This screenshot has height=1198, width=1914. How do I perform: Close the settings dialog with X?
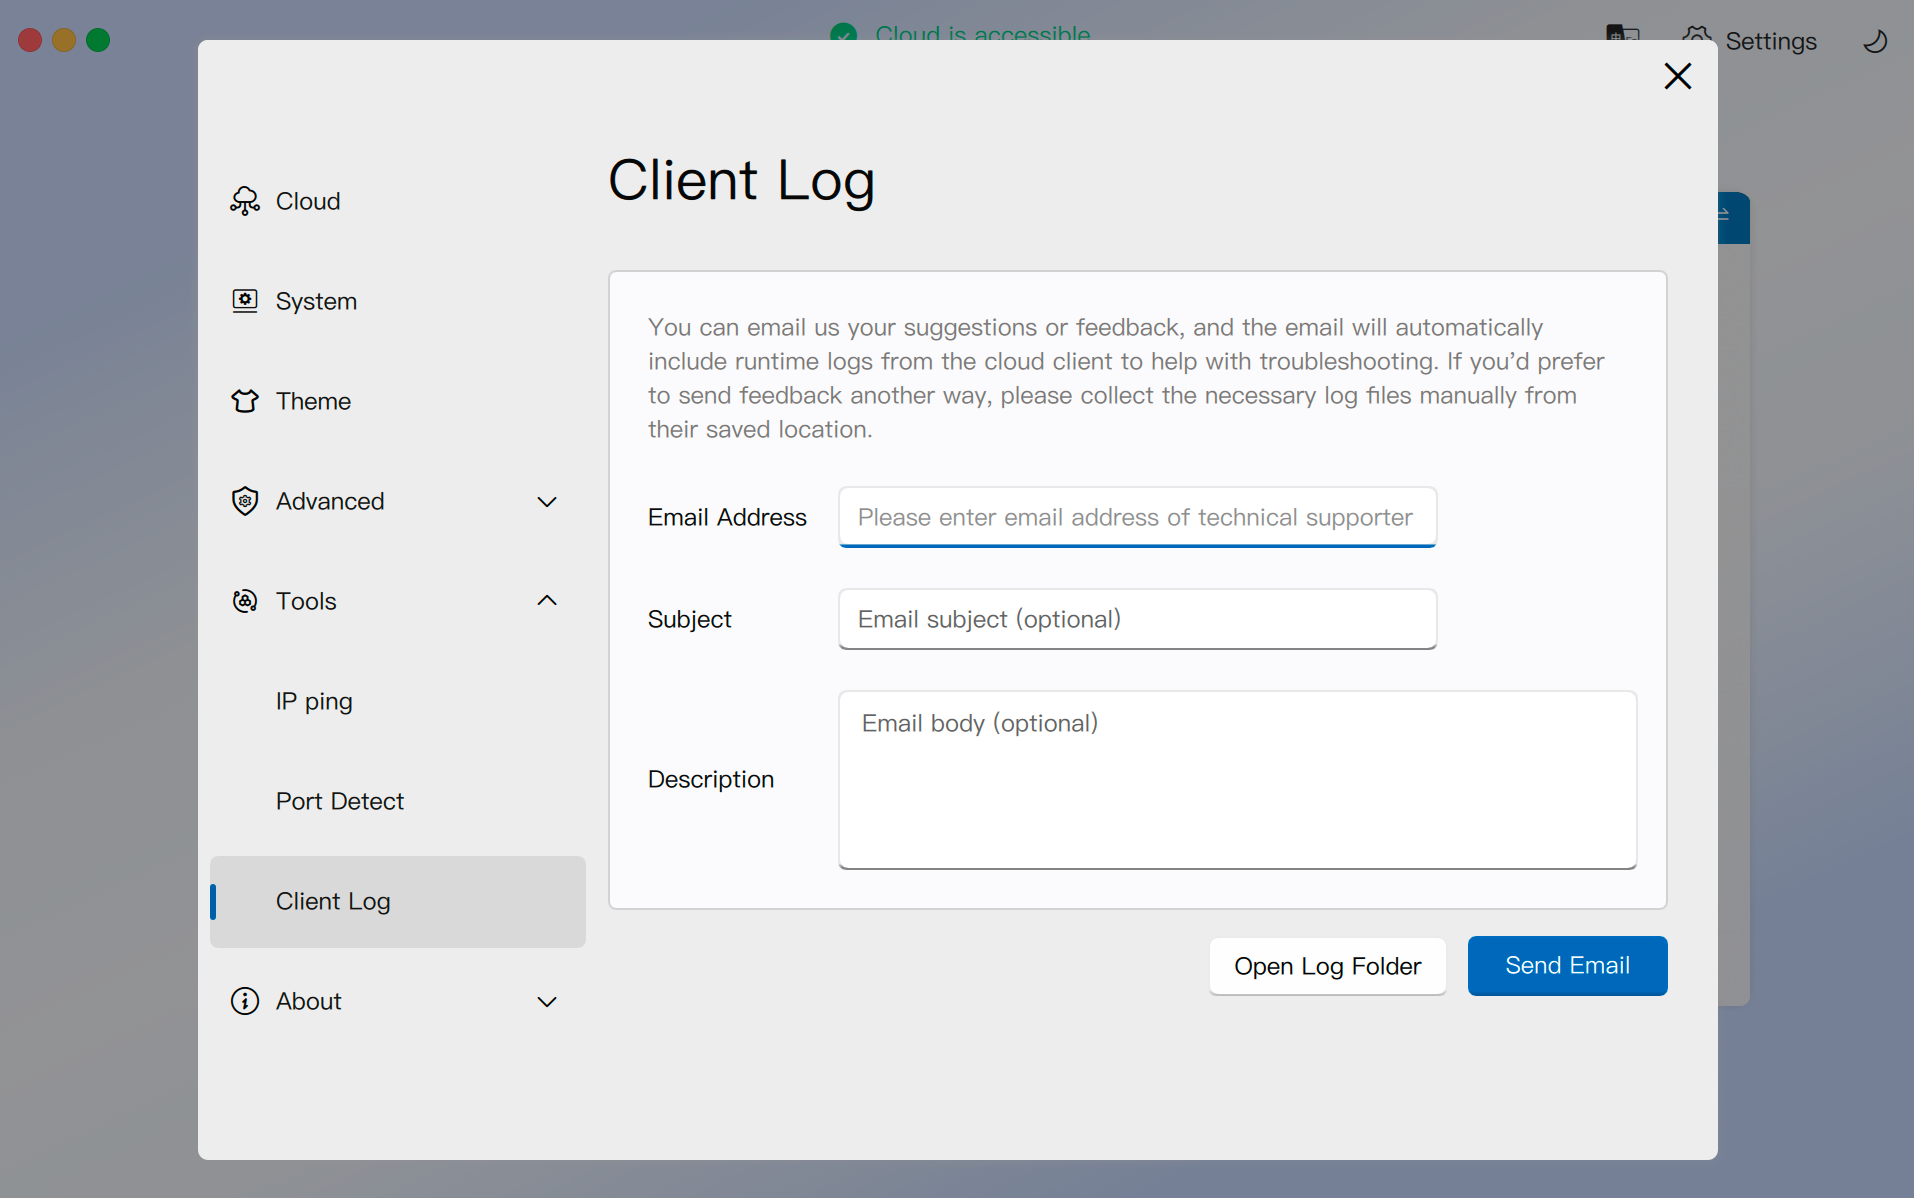tap(1677, 76)
